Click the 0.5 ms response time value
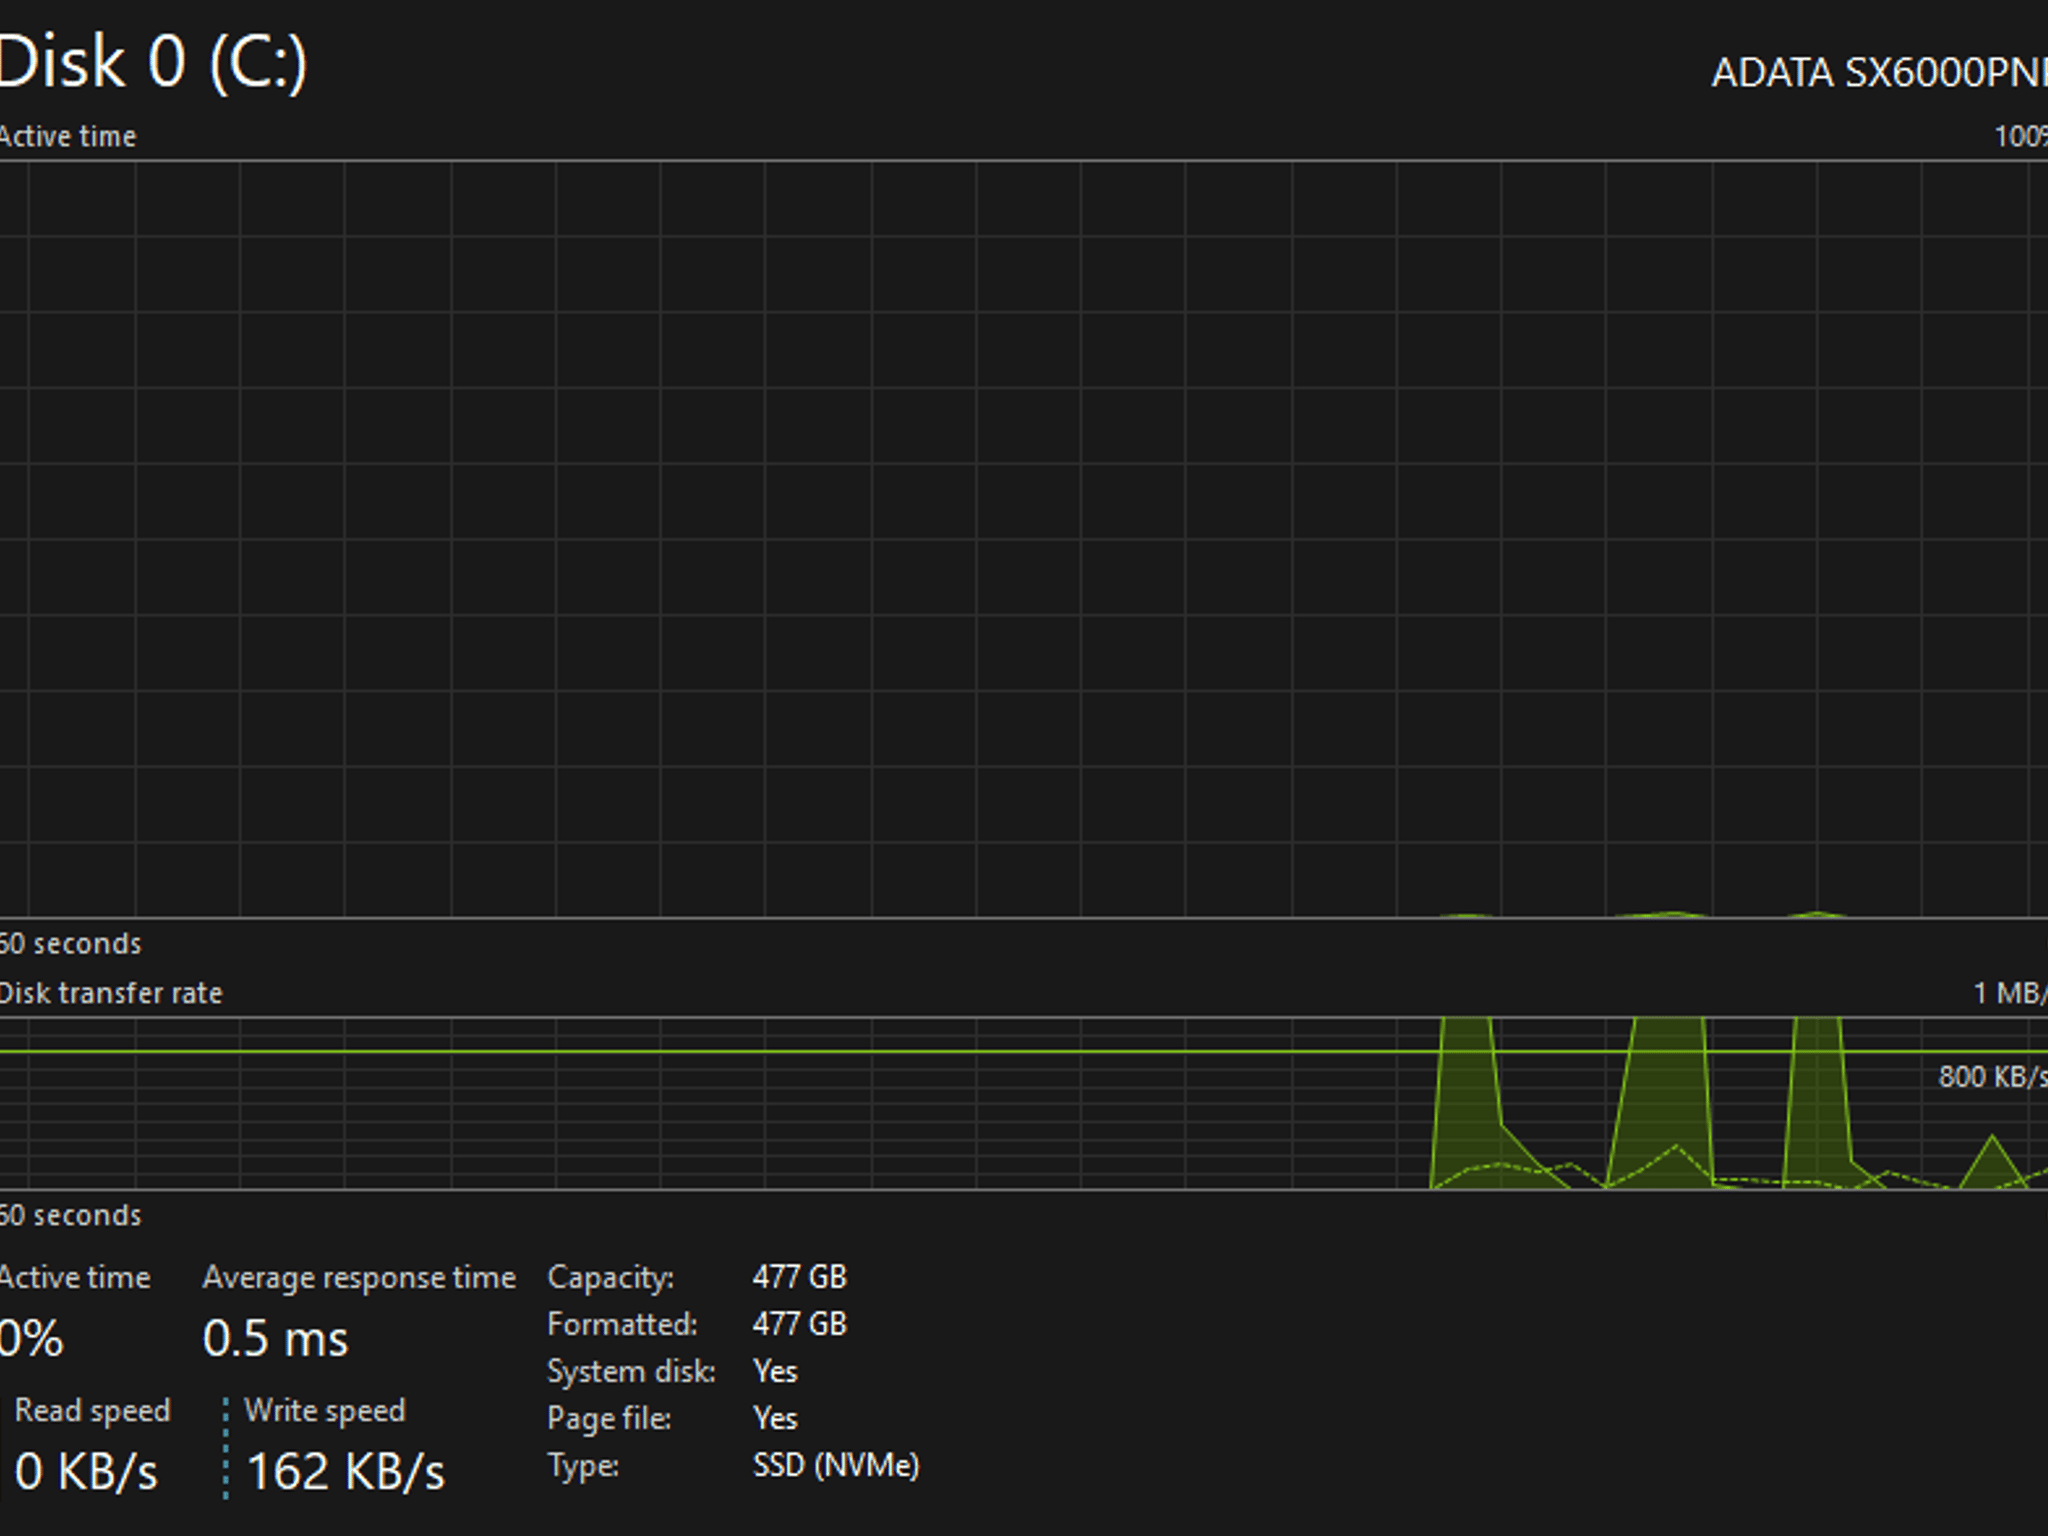This screenshot has width=2048, height=1536. click(x=275, y=1338)
